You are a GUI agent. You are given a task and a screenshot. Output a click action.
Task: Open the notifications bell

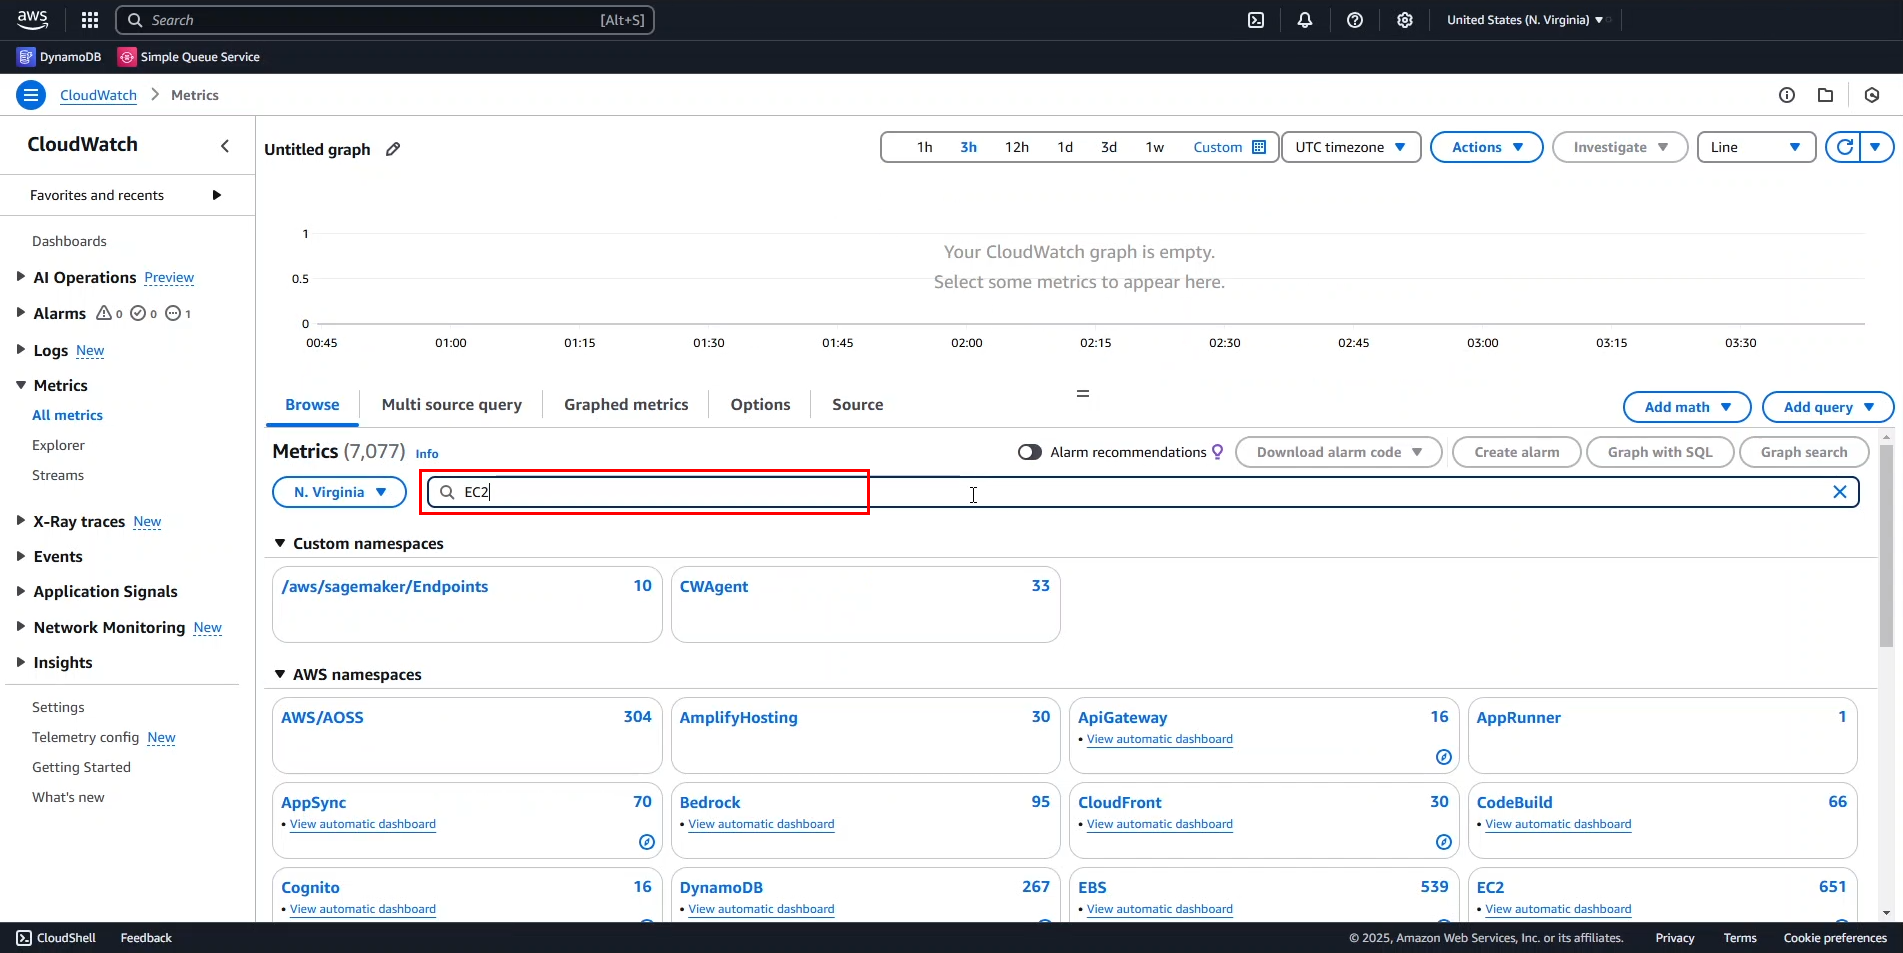[x=1305, y=20]
